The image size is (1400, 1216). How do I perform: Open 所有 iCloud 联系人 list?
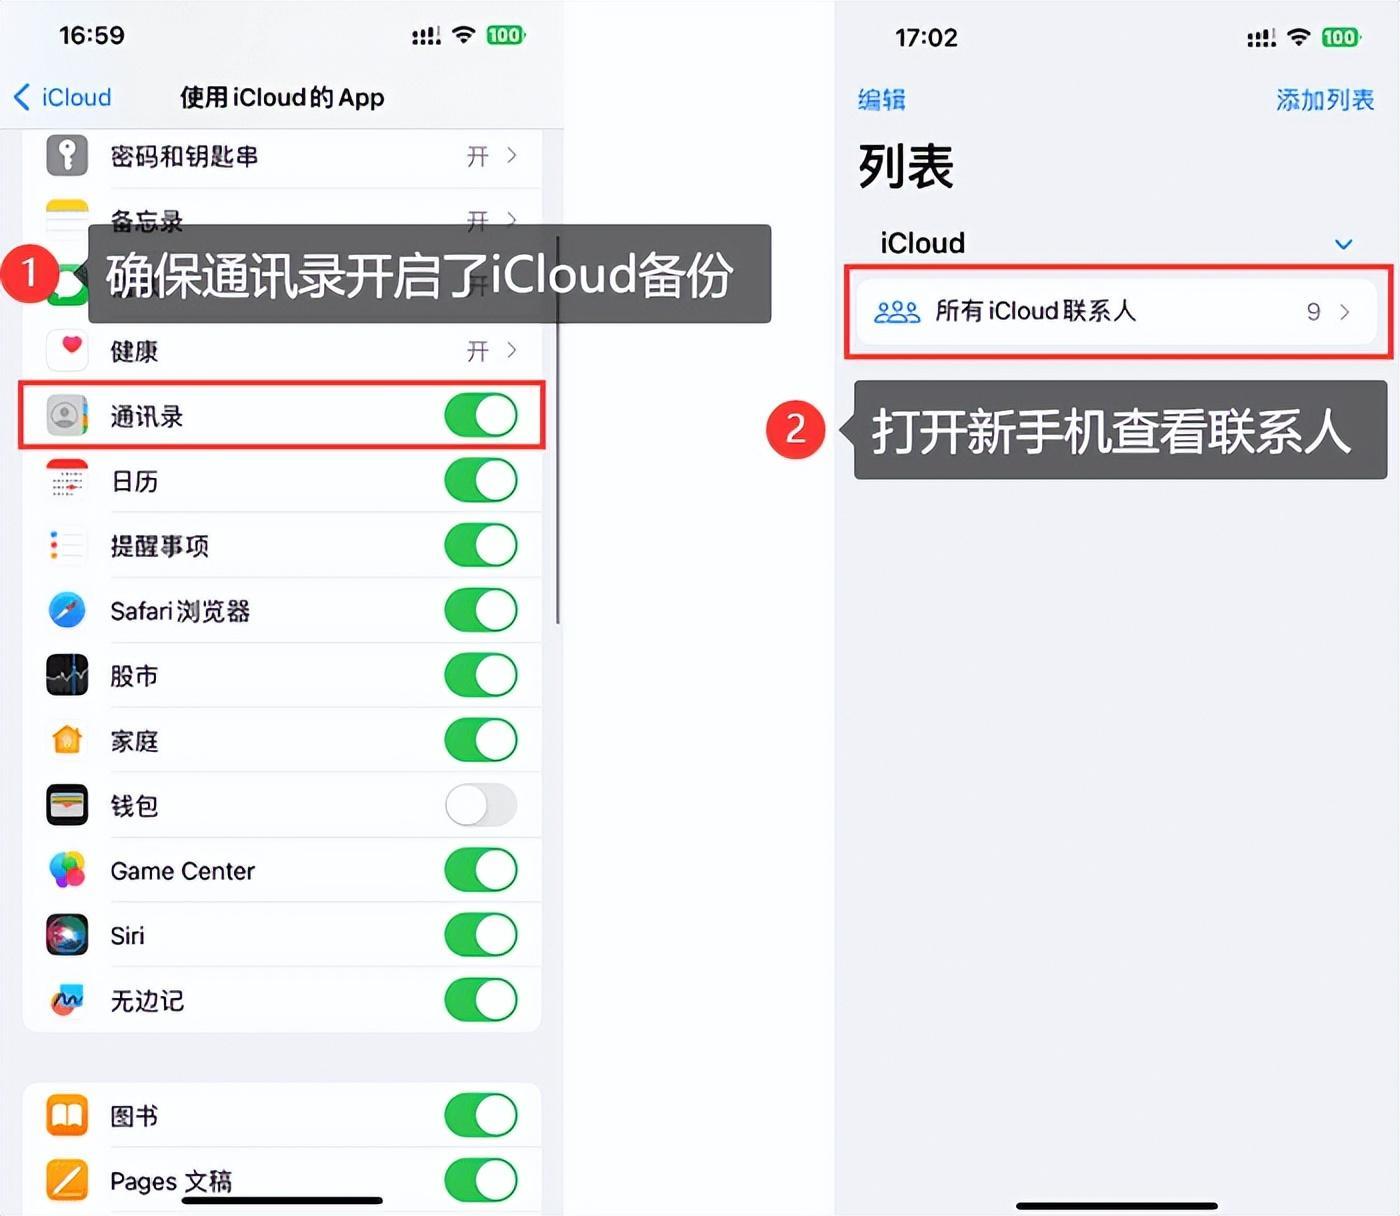coord(1116,311)
